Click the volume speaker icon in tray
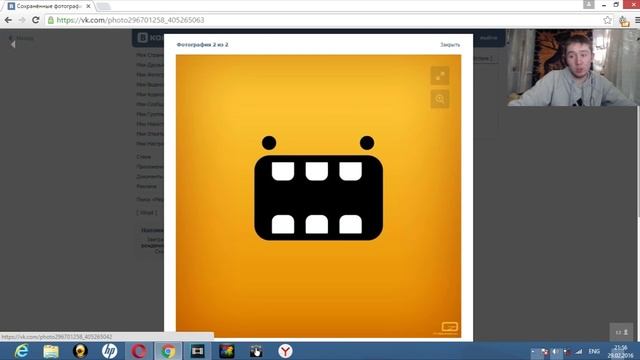The image size is (640, 360). pyautogui.click(x=556, y=351)
